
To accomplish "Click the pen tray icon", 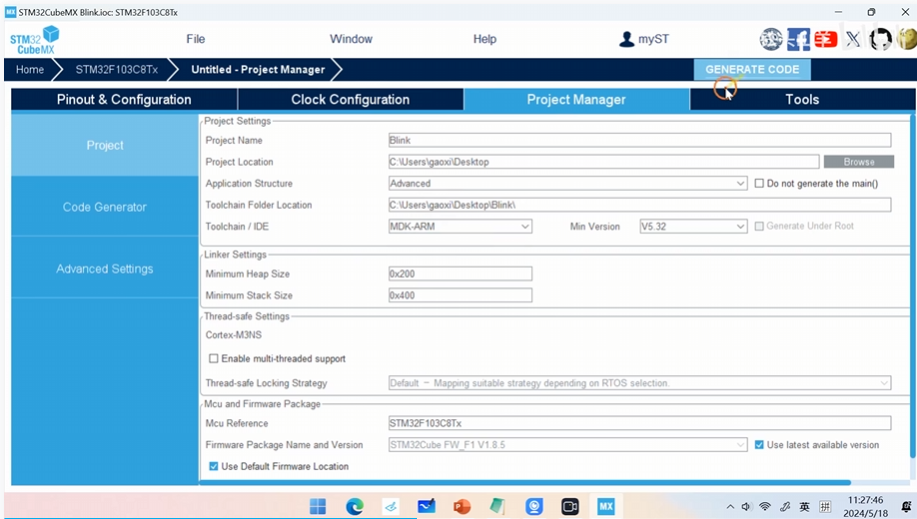I will pyautogui.click(x=785, y=507).
